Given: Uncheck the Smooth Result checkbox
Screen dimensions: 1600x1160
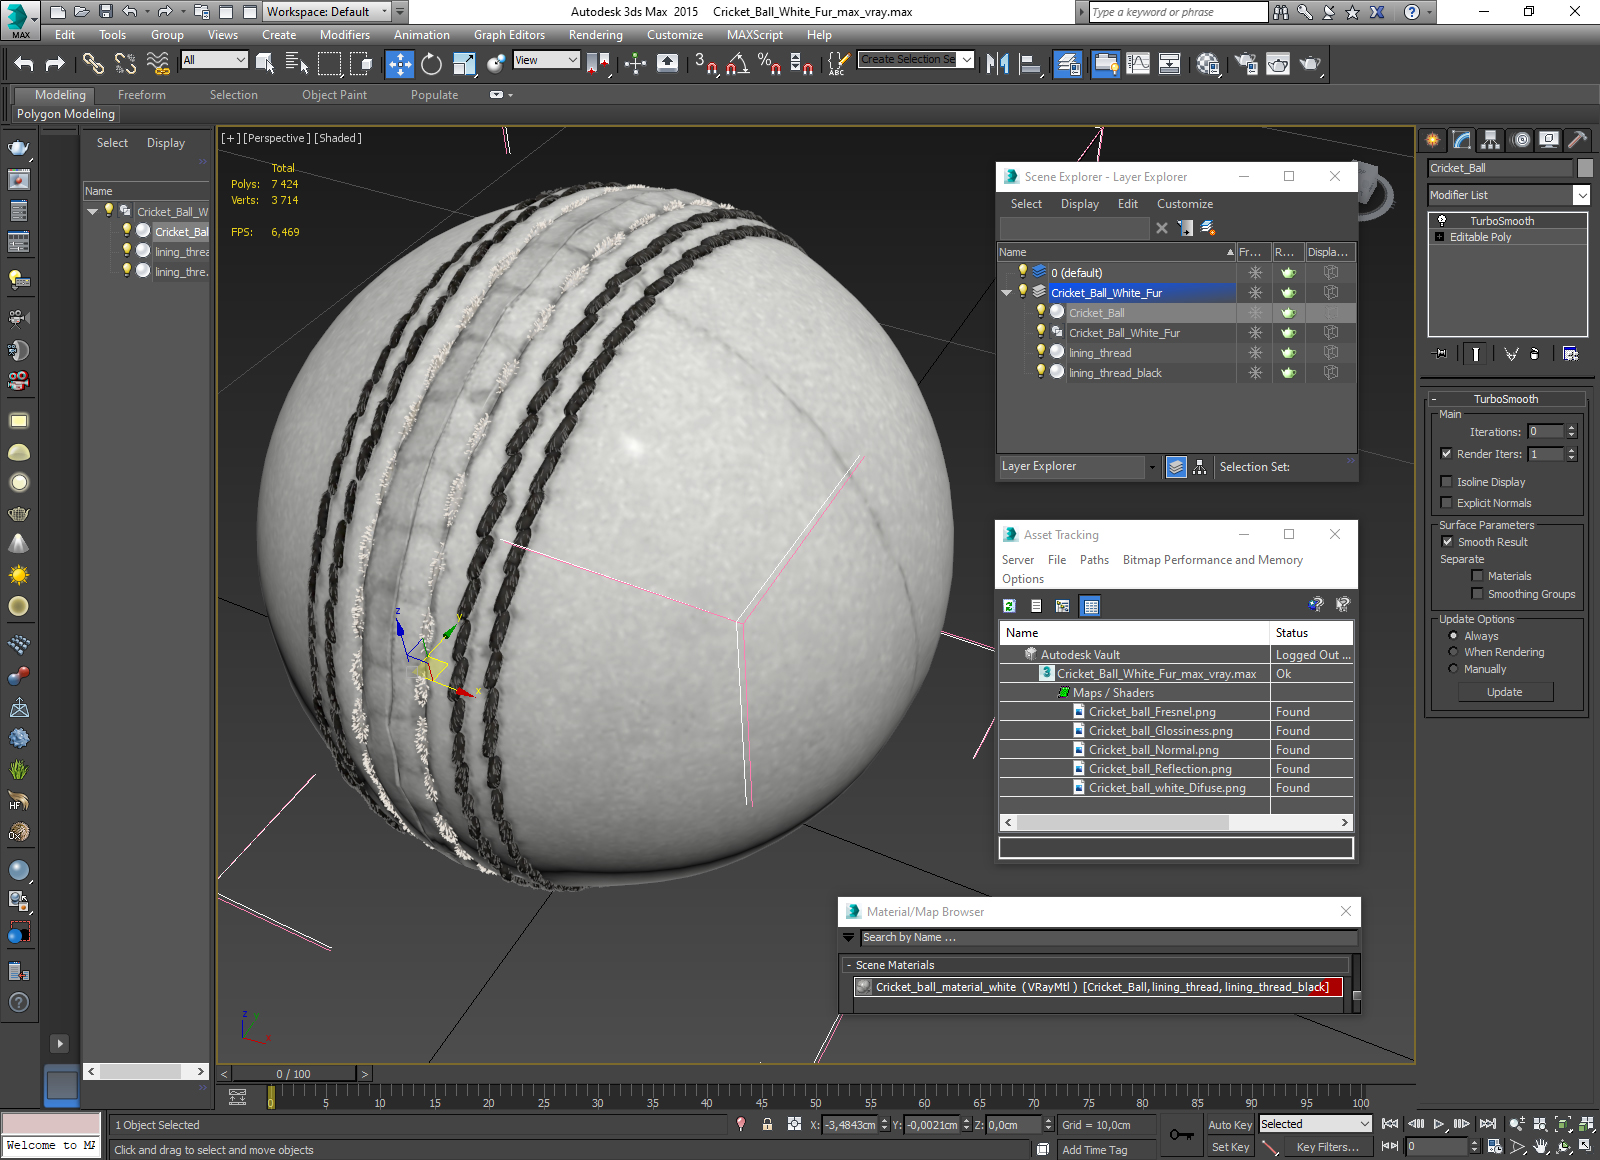Looking at the screenshot, I should tap(1447, 542).
